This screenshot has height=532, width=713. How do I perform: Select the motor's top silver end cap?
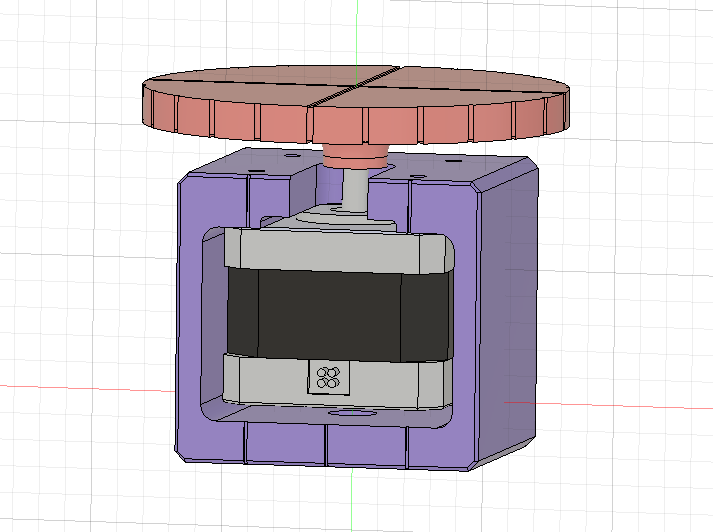tap(339, 251)
